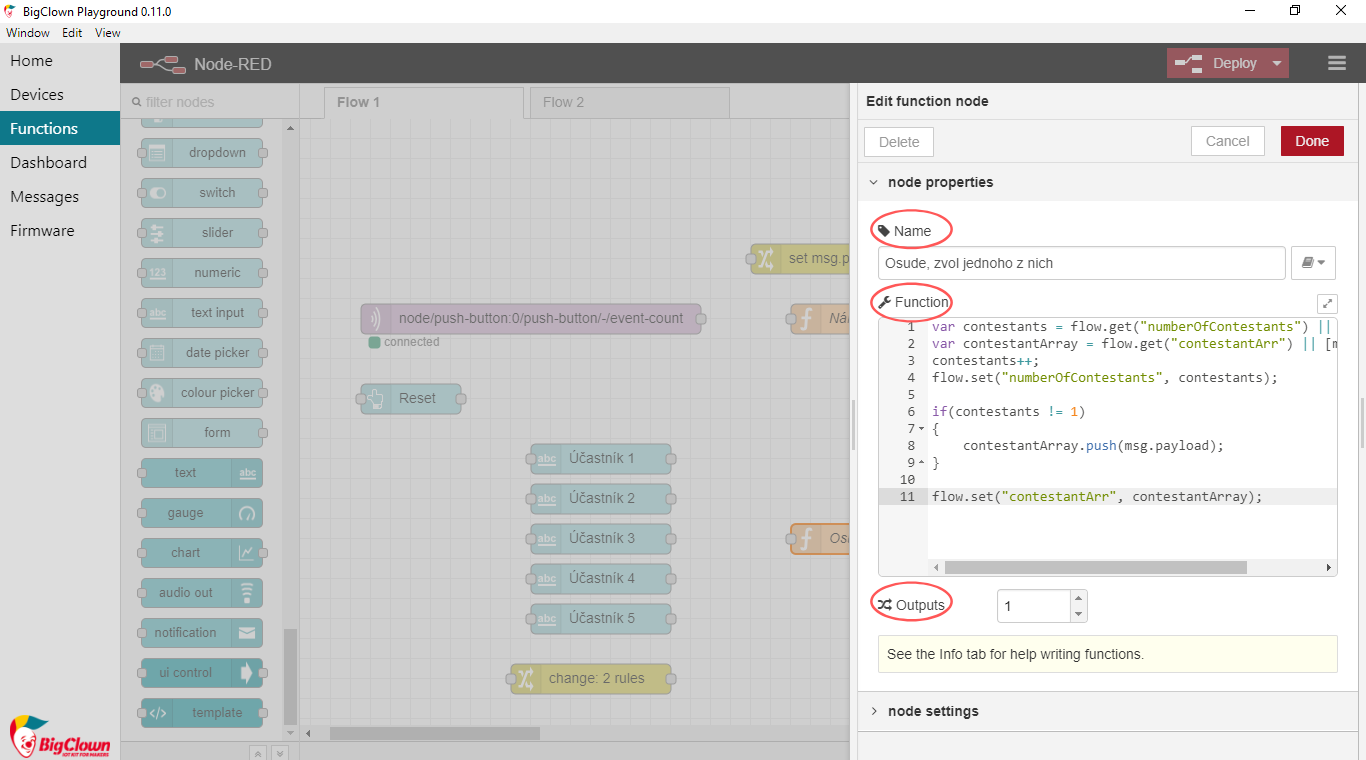Select the gauge palette node
The image size is (1366, 760).
(x=202, y=513)
